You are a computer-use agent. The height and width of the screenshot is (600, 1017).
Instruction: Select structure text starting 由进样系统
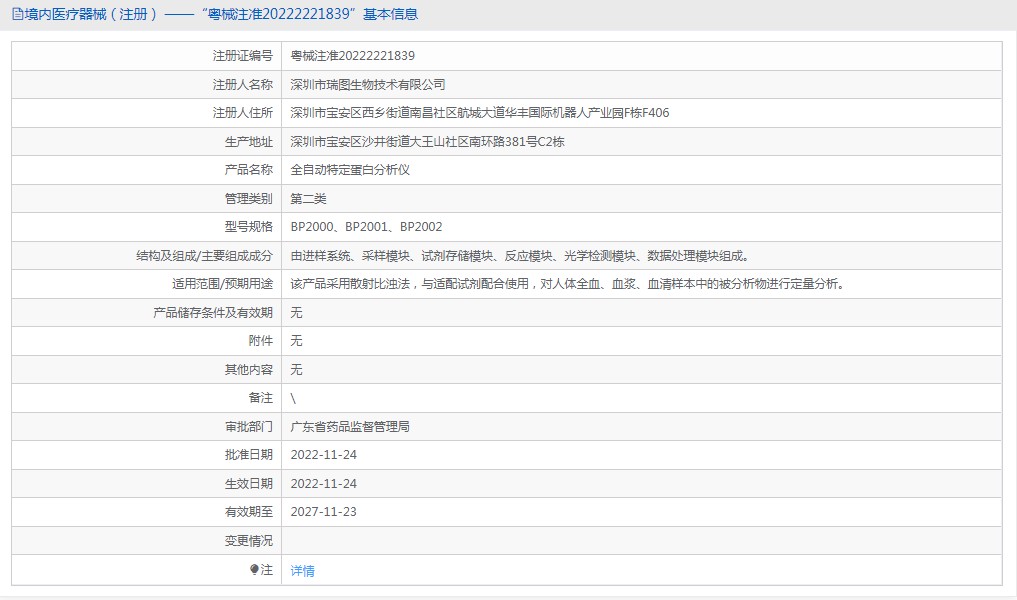click(x=521, y=256)
